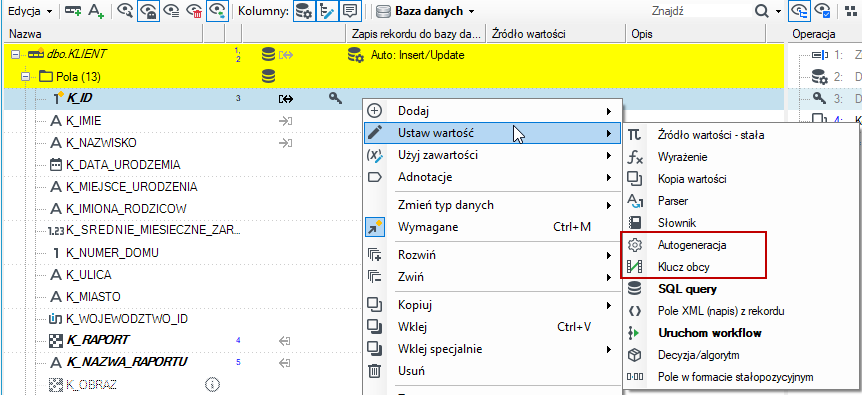This screenshot has height=395, width=862.
Task: Open the Zmień typ danych submenu
Action: click(x=491, y=205)
